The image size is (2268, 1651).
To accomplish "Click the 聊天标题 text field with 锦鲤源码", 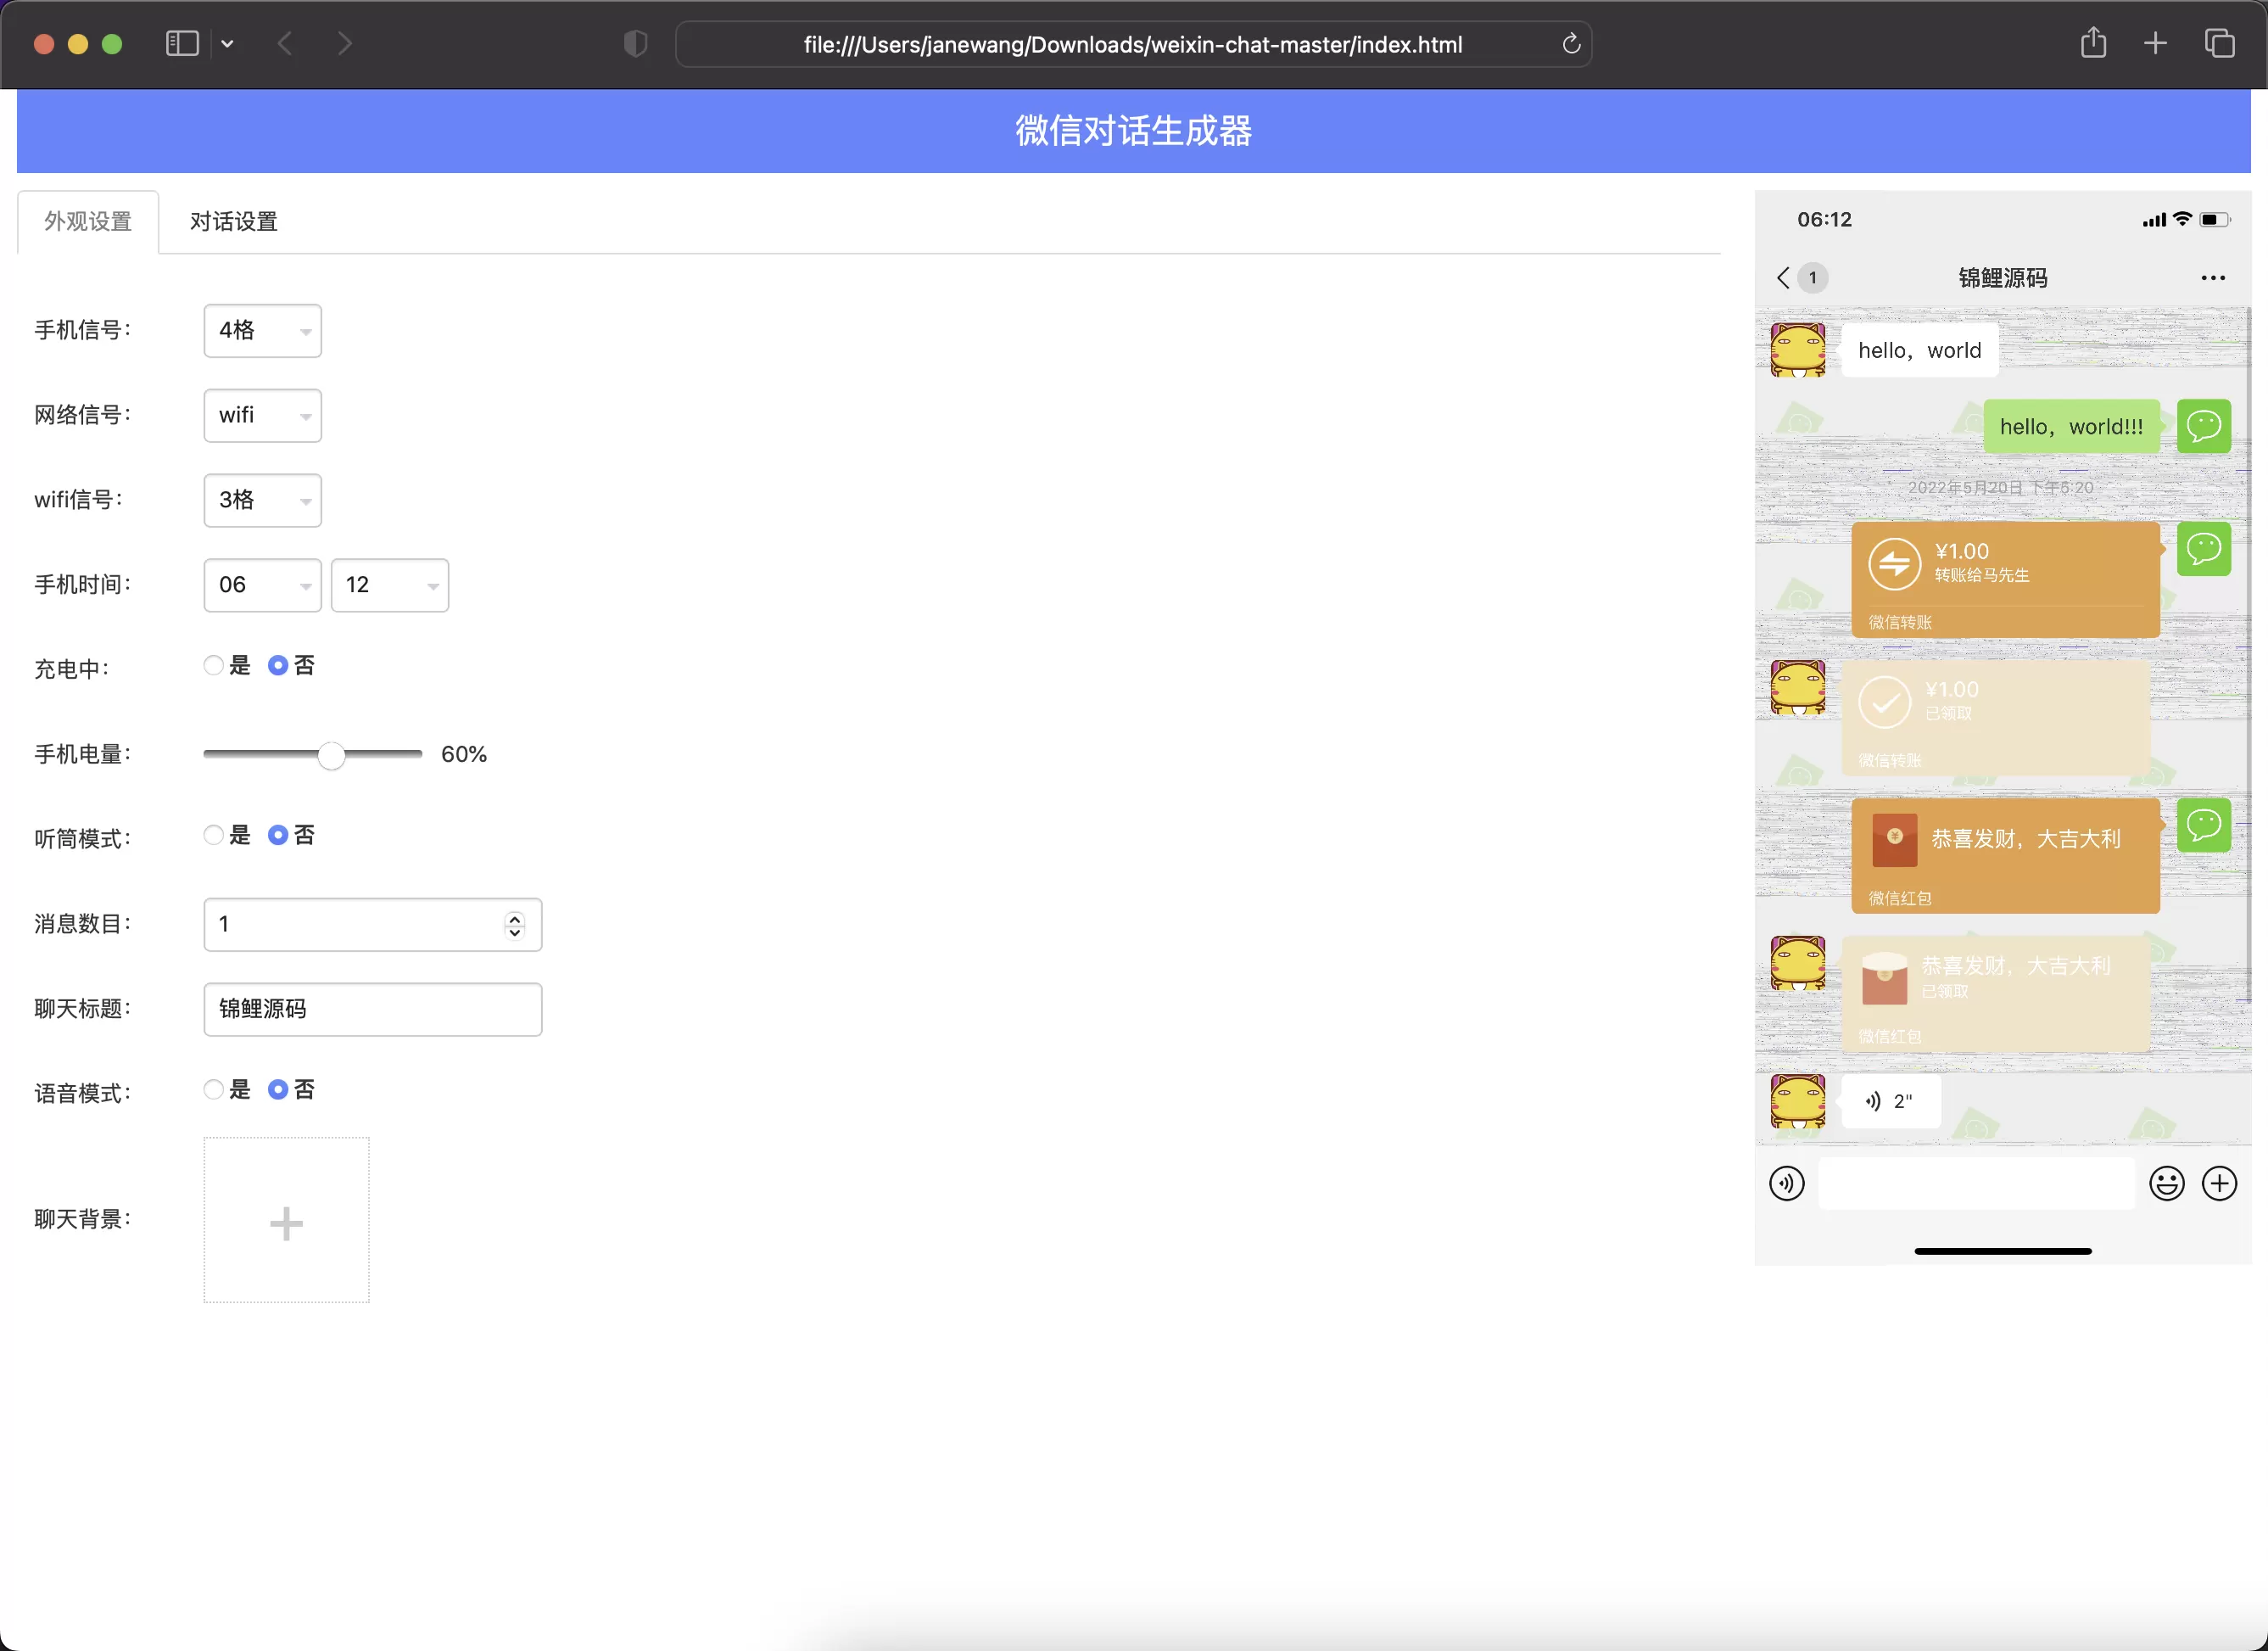I will (x=372, y=1009).
